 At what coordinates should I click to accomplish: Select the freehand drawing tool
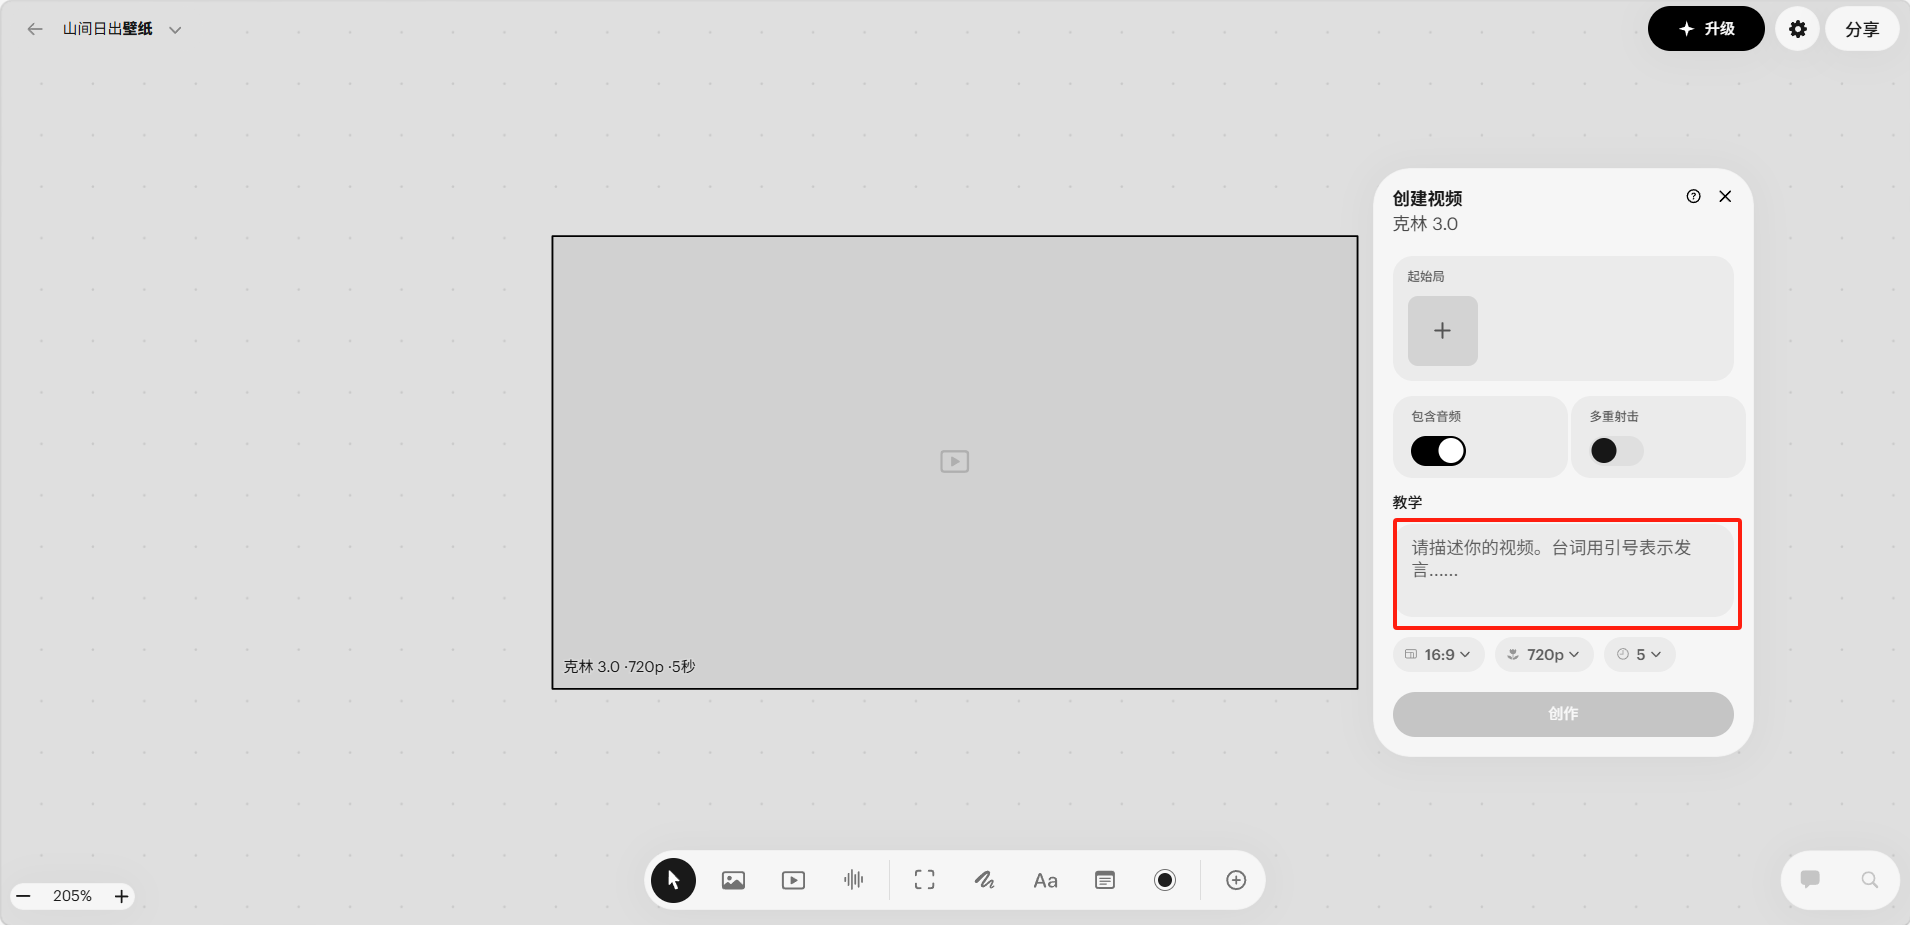click(985, 880)
